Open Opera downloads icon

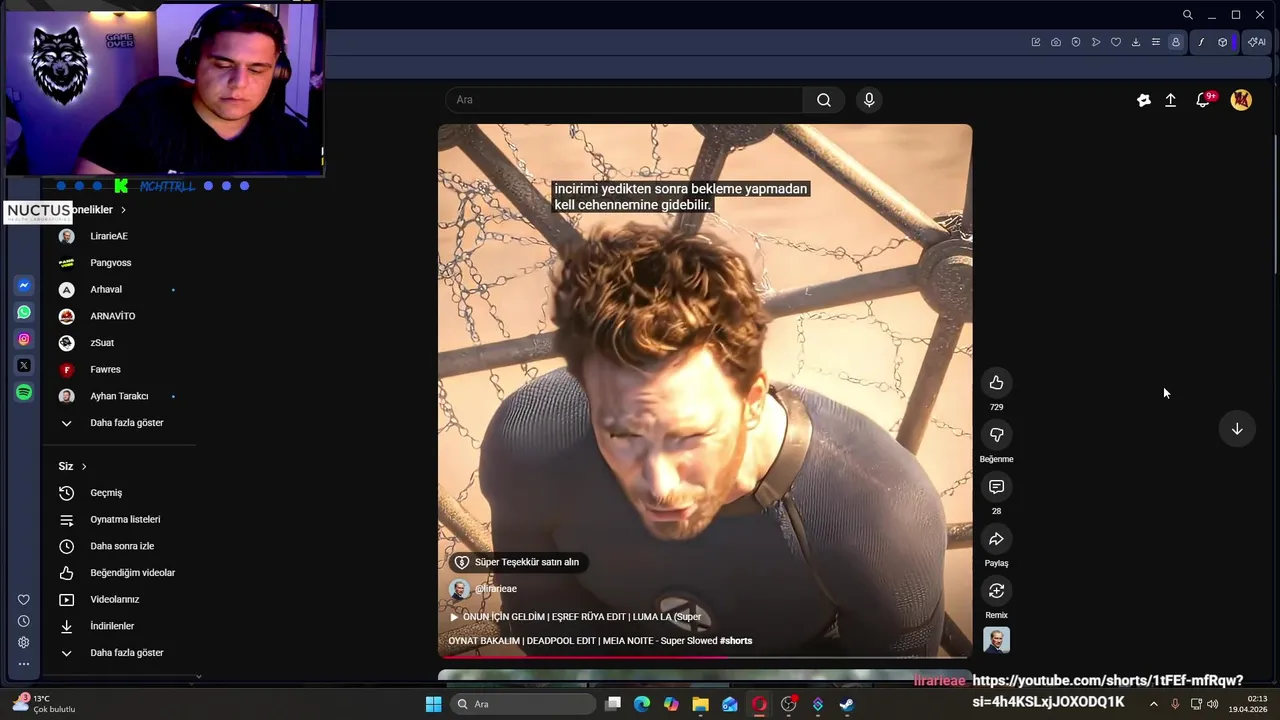pyautogui.click(x=1136, y=42)
